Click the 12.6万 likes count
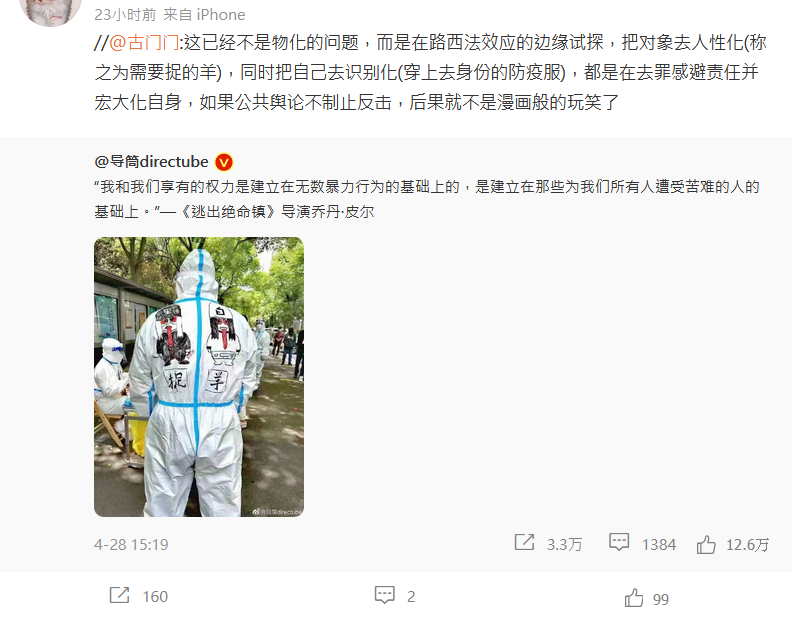The width and height of the screenshot is (792, 618). coord(747,544)
